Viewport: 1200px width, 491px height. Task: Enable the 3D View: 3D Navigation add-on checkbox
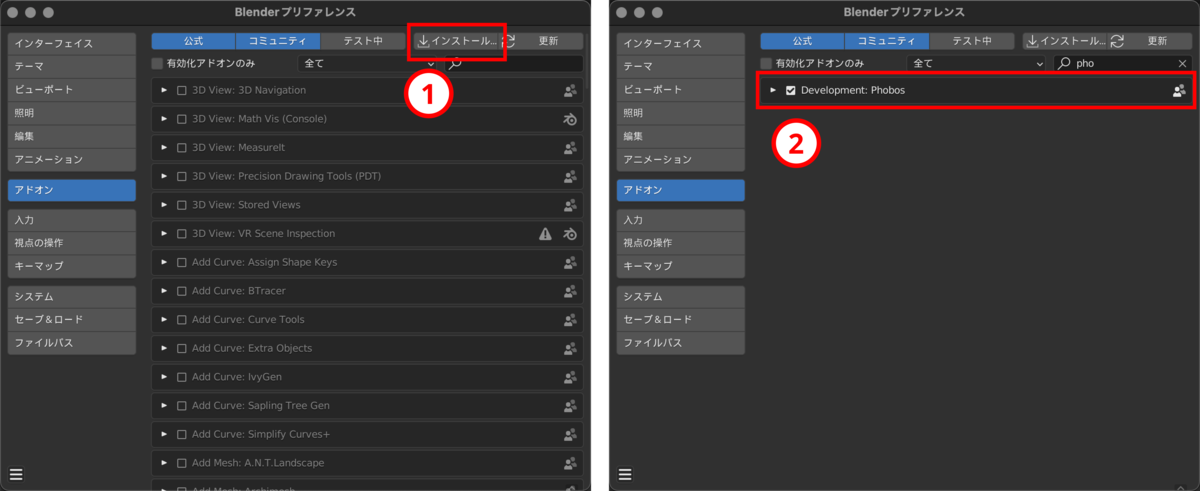(182, 90)
